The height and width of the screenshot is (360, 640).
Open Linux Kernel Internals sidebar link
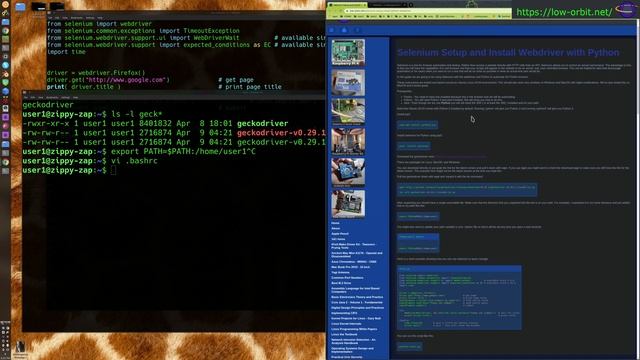346,324
